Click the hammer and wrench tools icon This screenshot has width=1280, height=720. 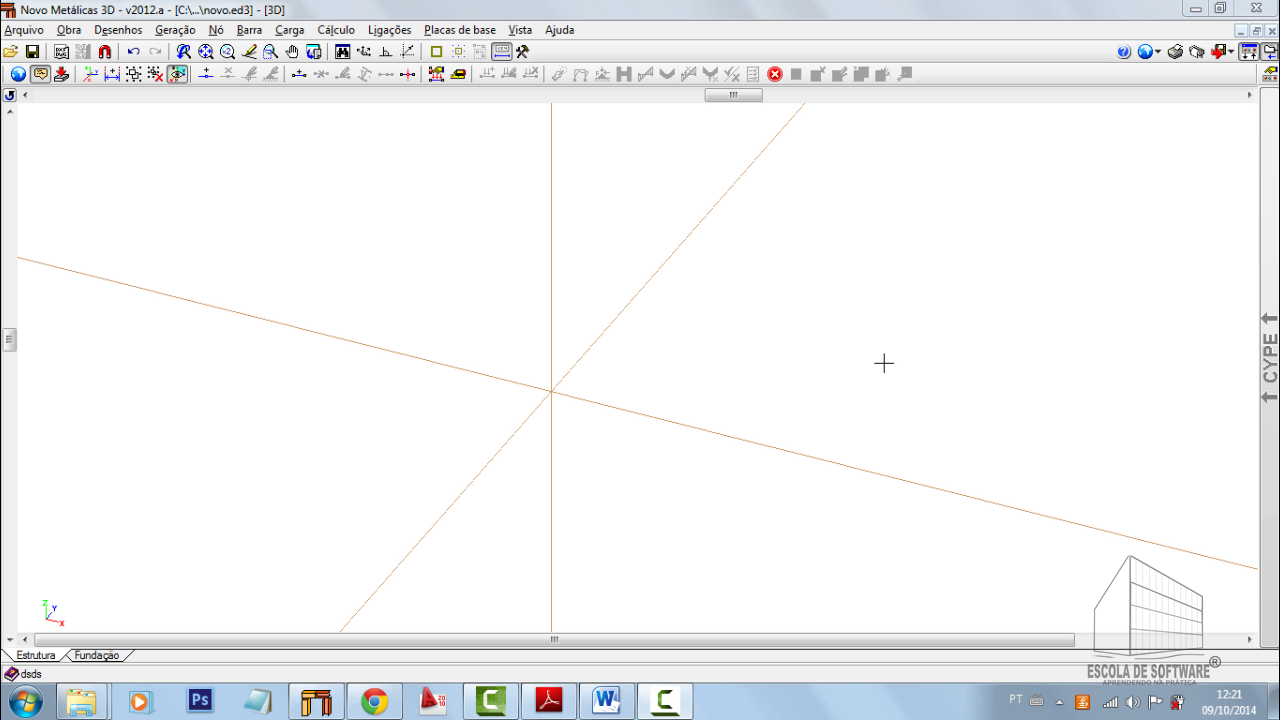tap(522, 52)
